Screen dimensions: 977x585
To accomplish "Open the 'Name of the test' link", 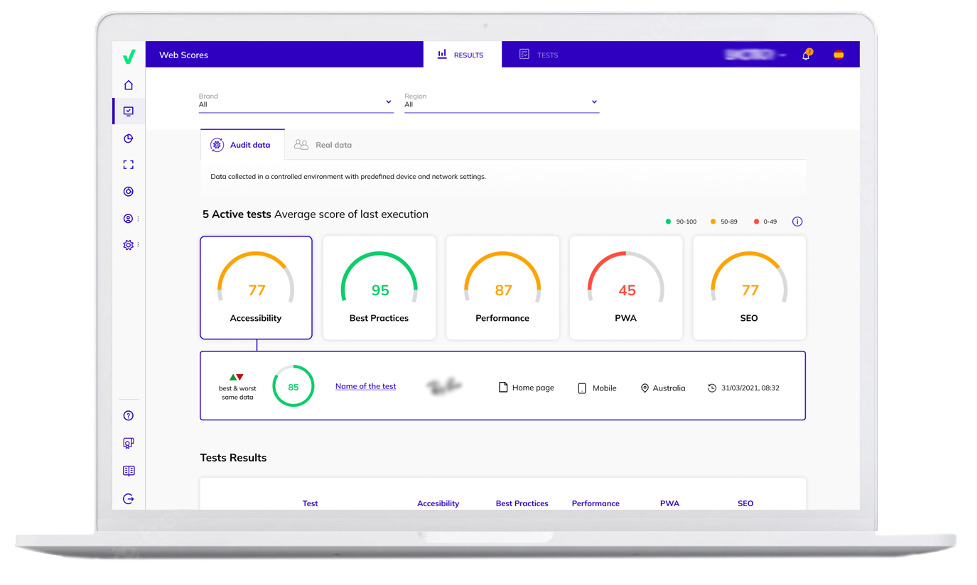I will point(365,386).
